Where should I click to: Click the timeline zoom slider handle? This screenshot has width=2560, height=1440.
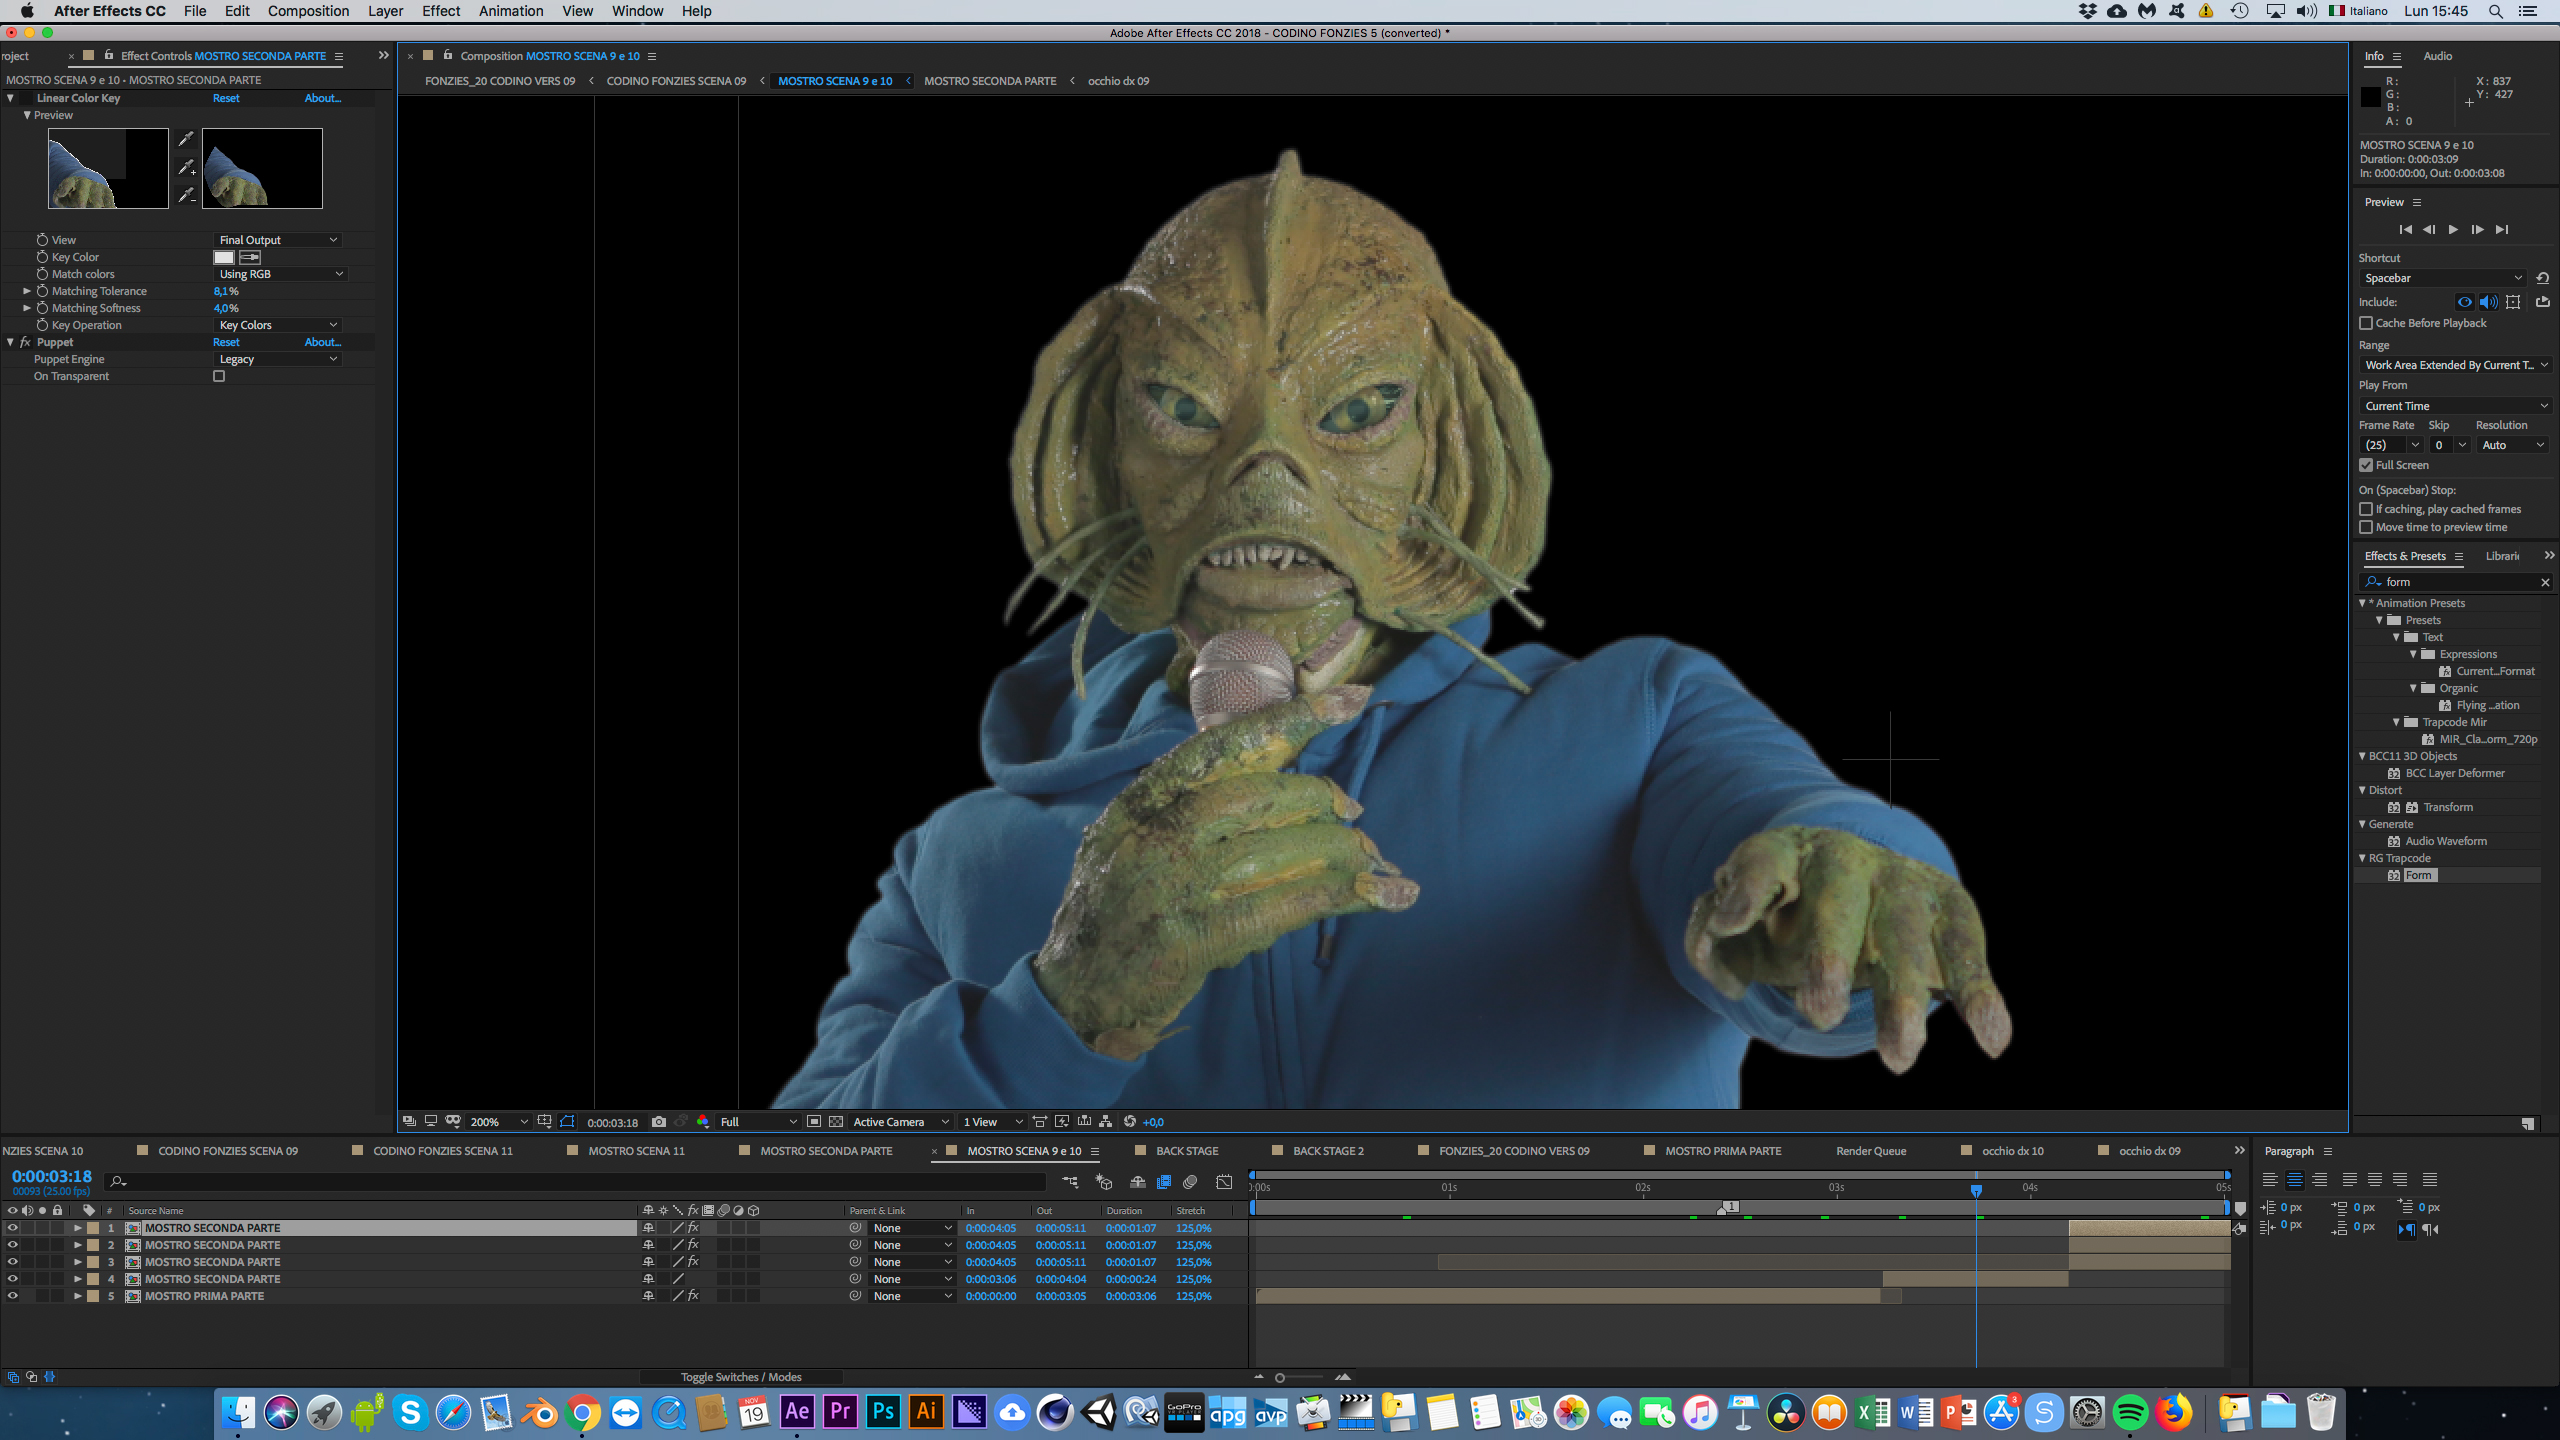[x=1280, y=1378]
